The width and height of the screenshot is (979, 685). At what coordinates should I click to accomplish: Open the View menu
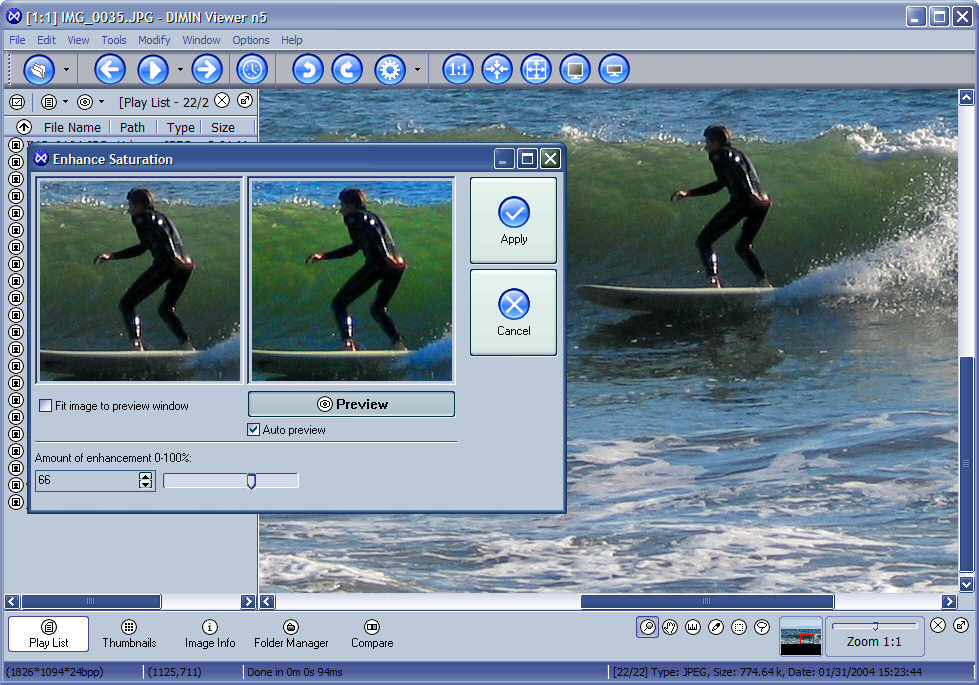point(78,40)
